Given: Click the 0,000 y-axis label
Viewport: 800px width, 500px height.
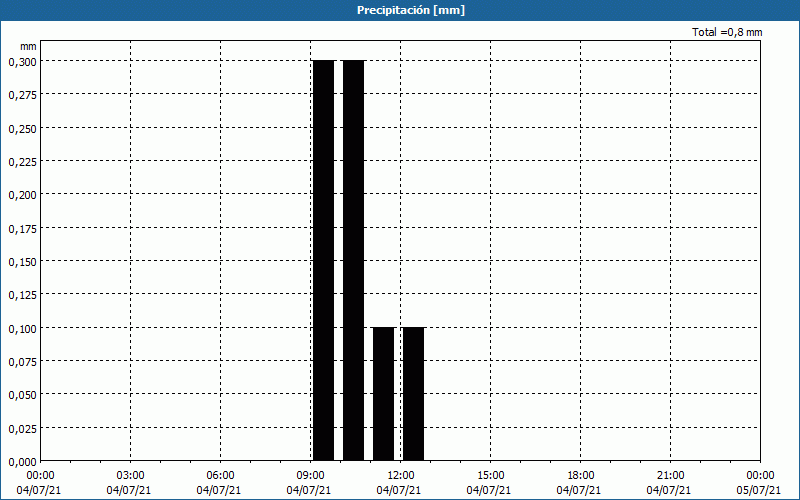Looking at the screenshot, I should pyautogui.click(x=22, y=462).
